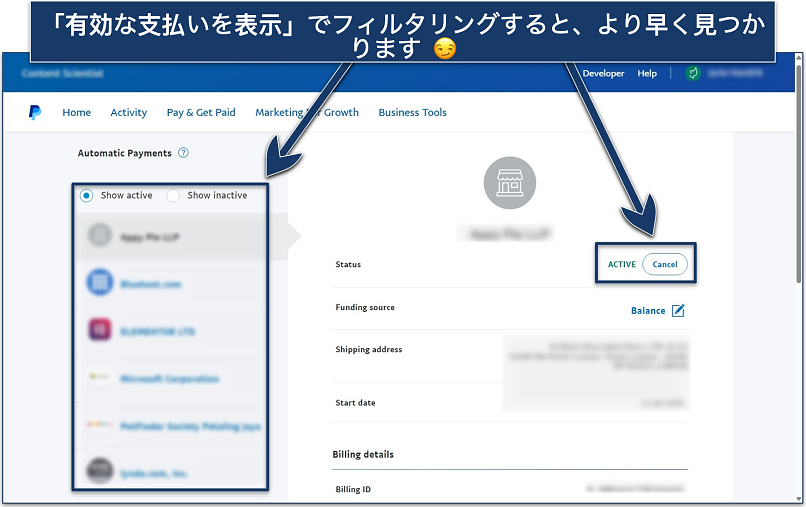Open the Home menu item
Image resolution: width=806 pixels, height=507 pixels.
pyautogui.click(x=76, y=113)
